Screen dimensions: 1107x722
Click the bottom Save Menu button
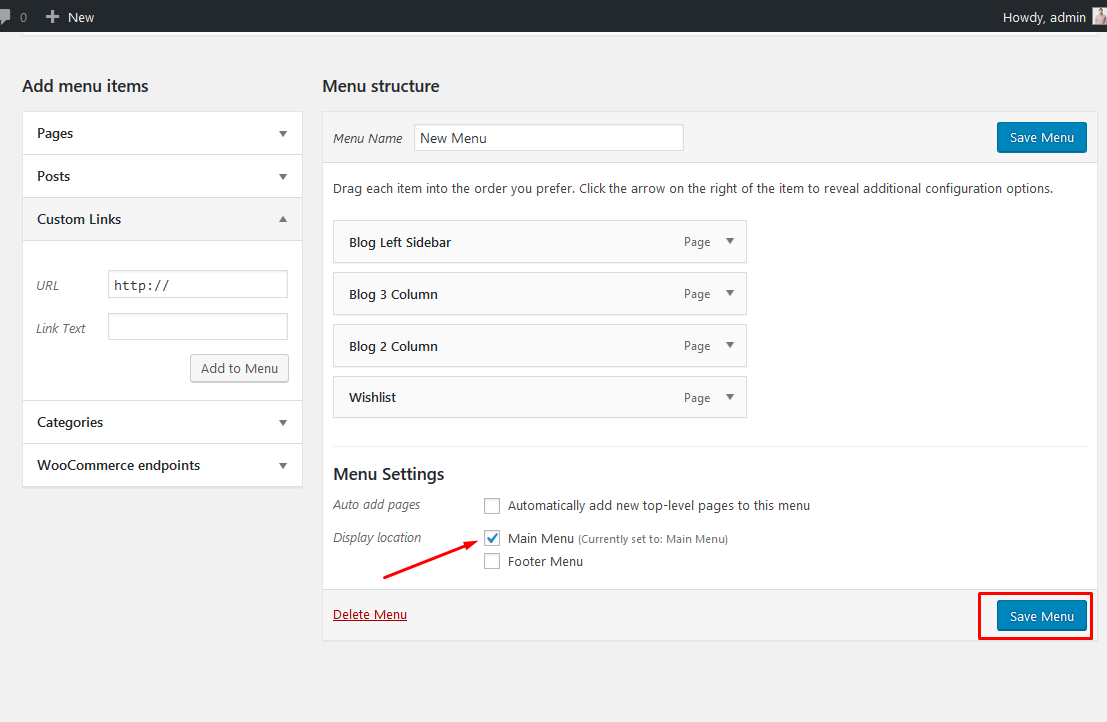pyautogui.click(x=1041, y=616)
